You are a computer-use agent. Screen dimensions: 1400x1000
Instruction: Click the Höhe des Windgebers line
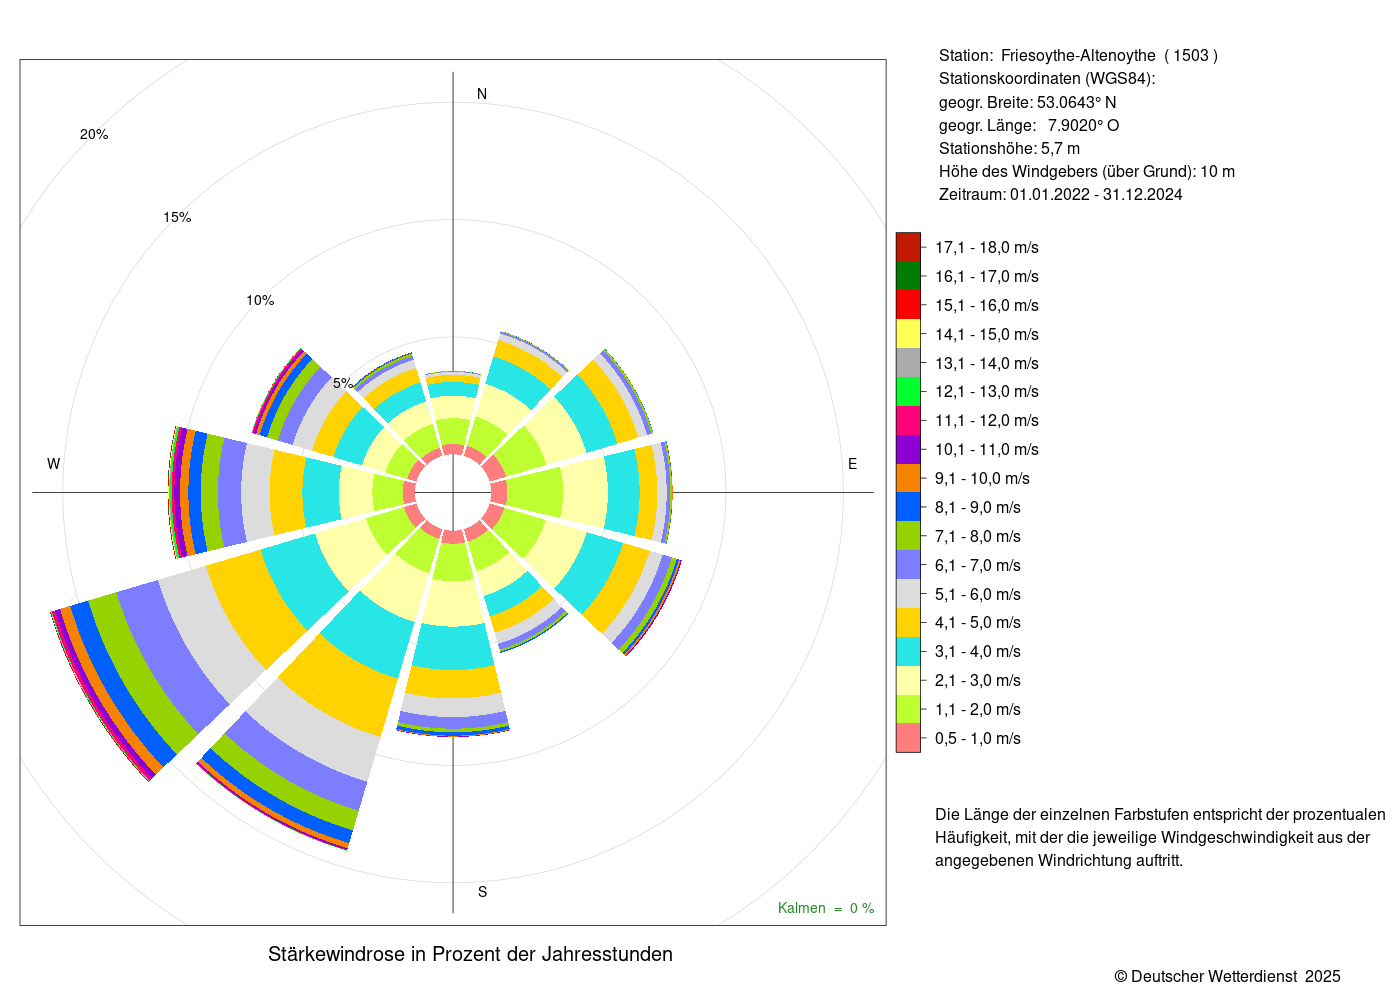[1087, 171]
